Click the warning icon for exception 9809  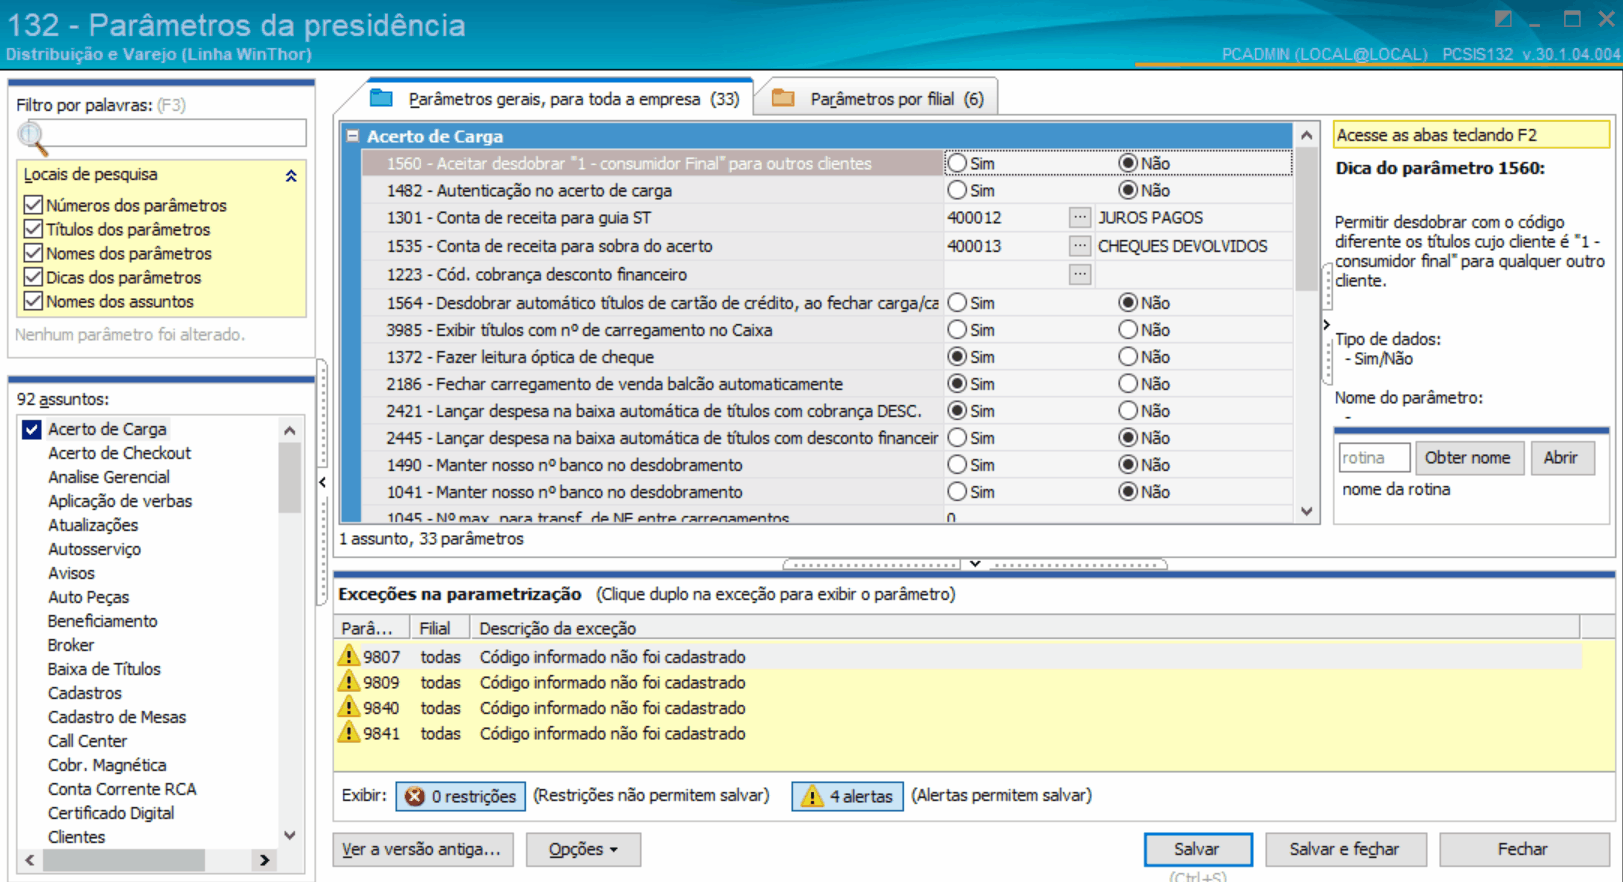348,682
